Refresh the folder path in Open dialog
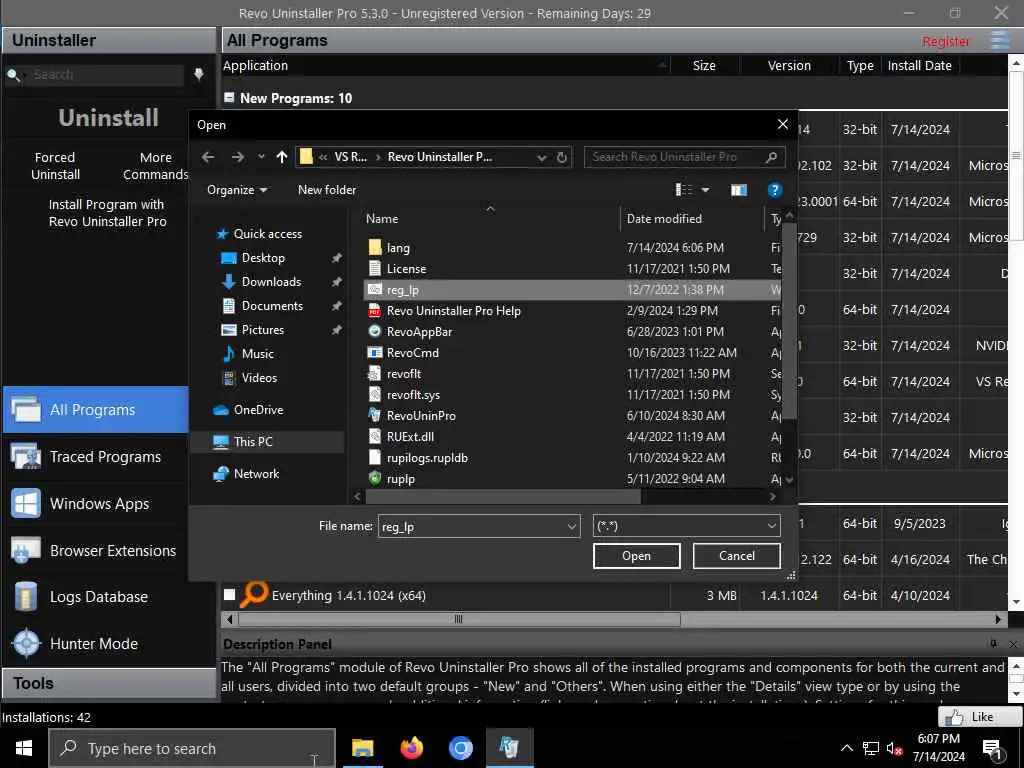This screenshot has height=768, width=1024. click(x=562, y=157)
